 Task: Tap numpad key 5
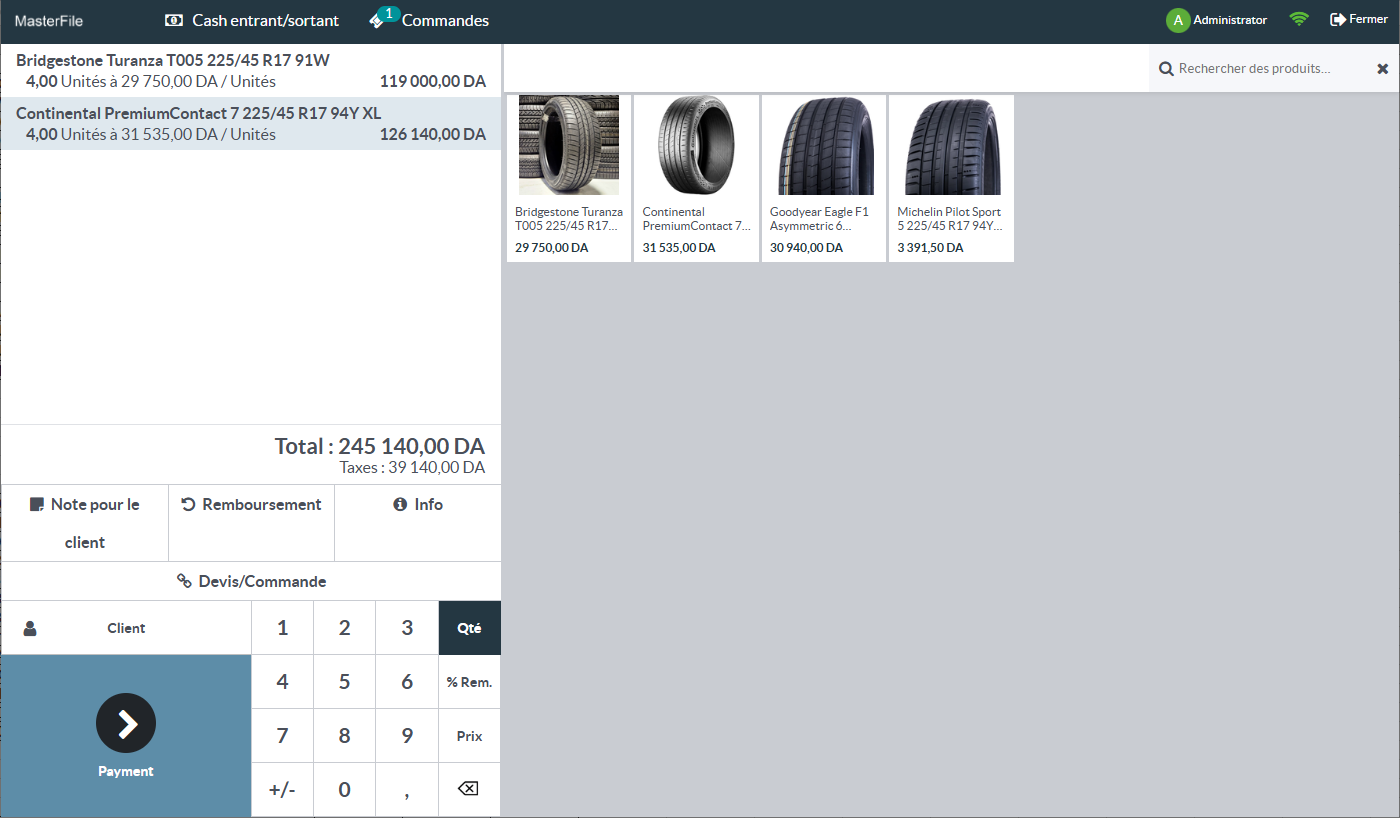click(x=344, y=682)
